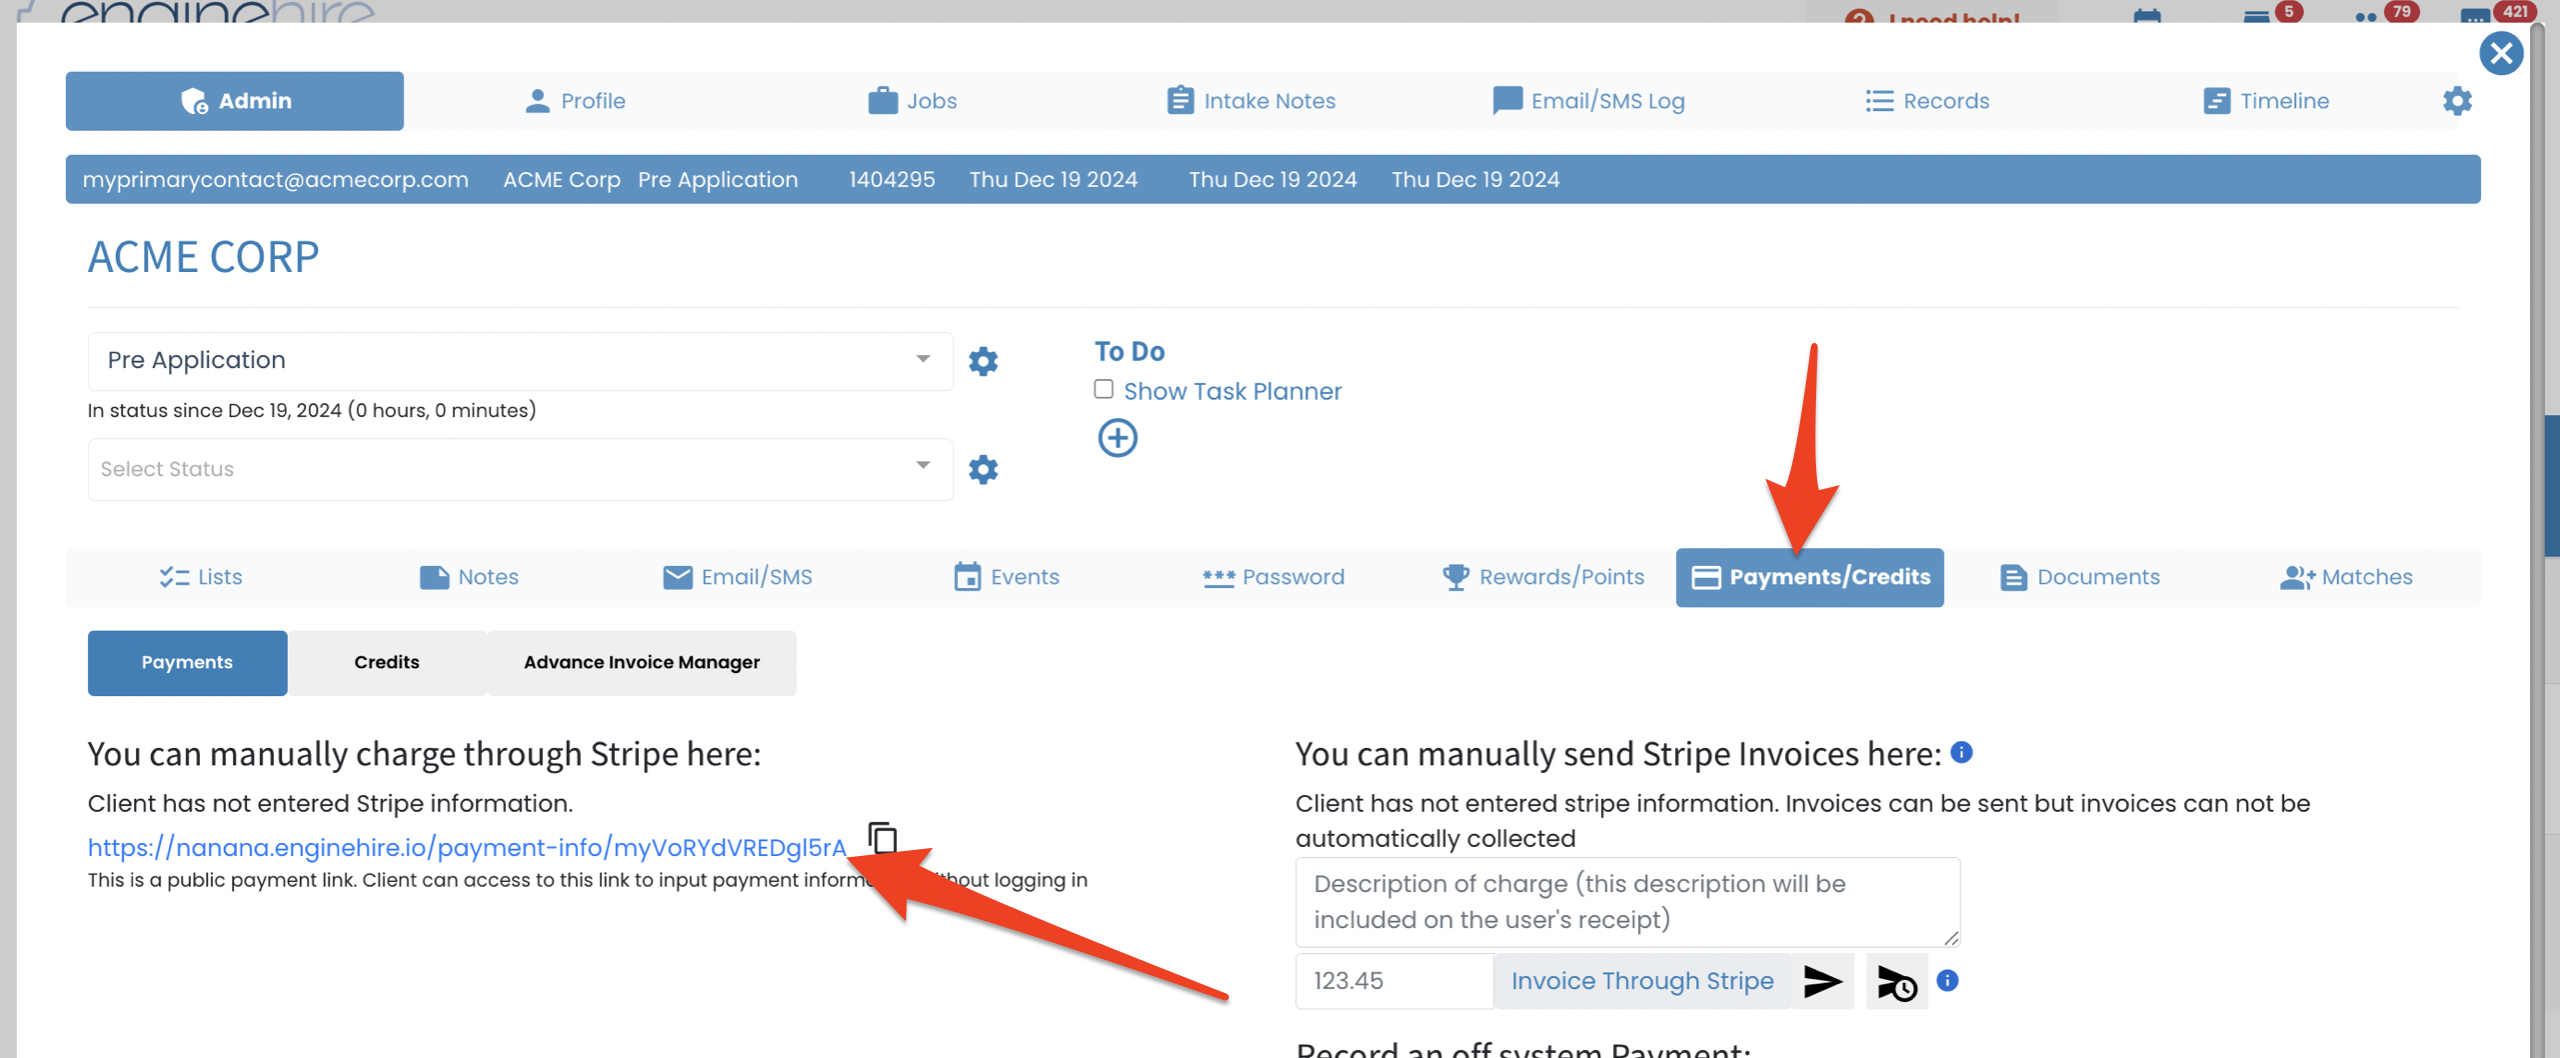The height and width of the screenshot is (1058, 2560).
Task: Open the Select Status dropdown
Action: point(520,469)
